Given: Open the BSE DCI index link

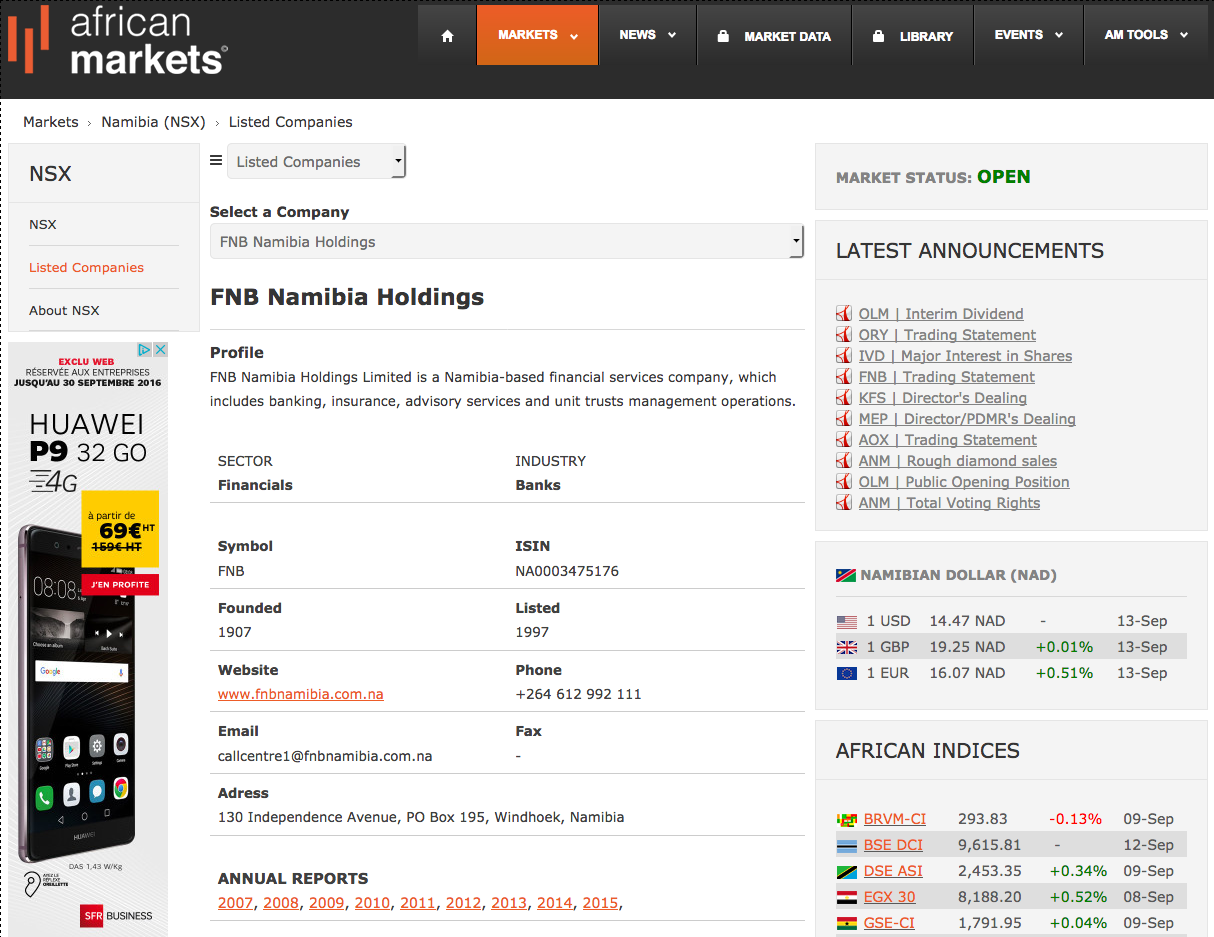Looking at the screenshot, I should 893,845.
